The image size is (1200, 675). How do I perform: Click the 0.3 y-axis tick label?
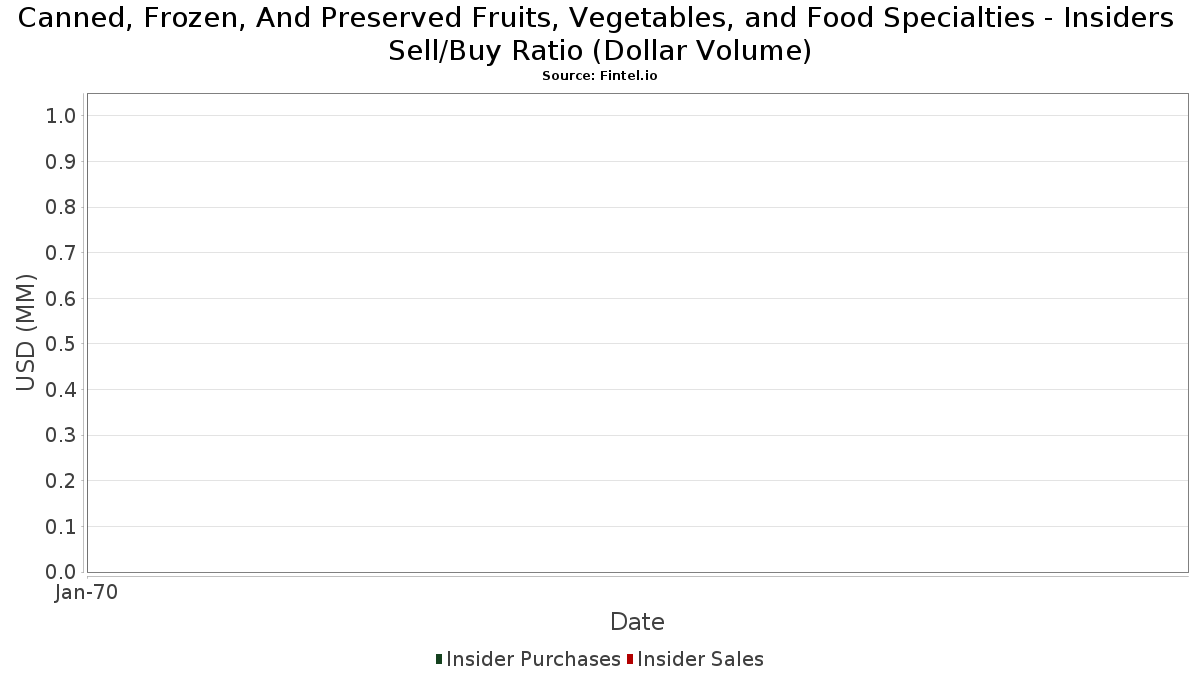coord(61,436)
